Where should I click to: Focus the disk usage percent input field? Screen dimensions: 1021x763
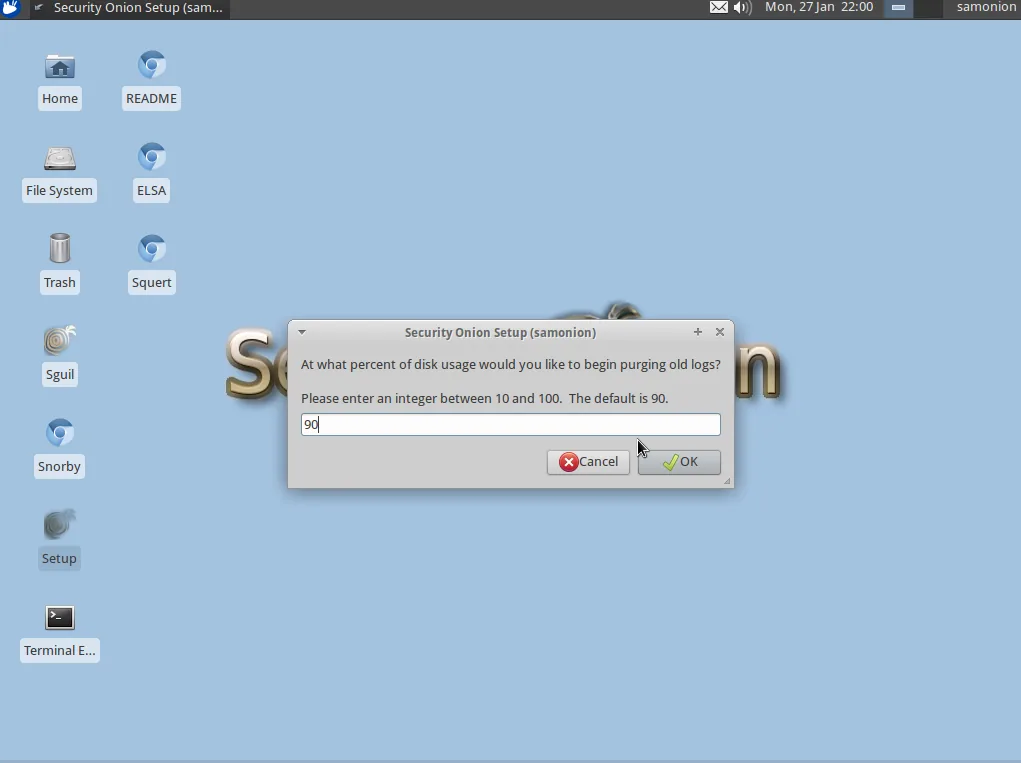(x=510, y=424)
